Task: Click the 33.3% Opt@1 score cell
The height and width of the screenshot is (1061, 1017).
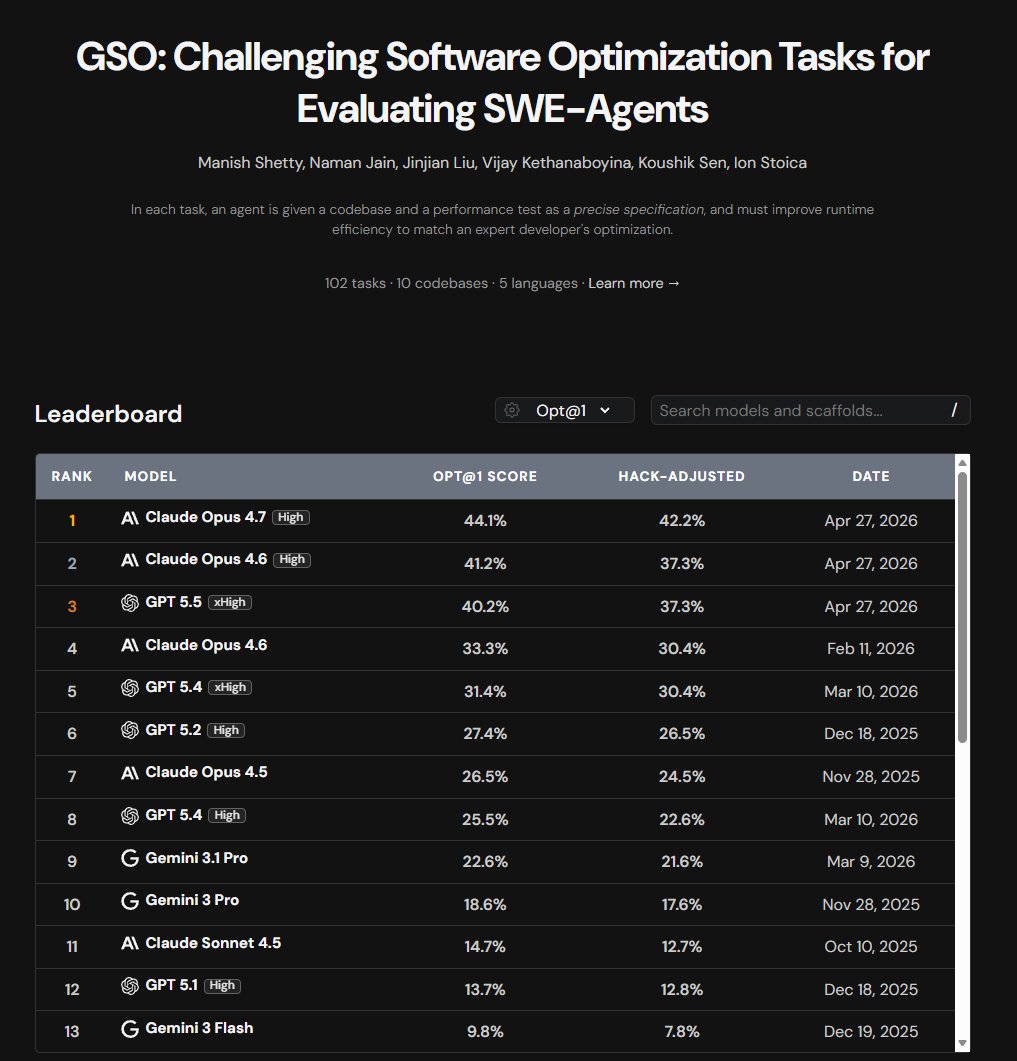Action: [x=485, y=649]
